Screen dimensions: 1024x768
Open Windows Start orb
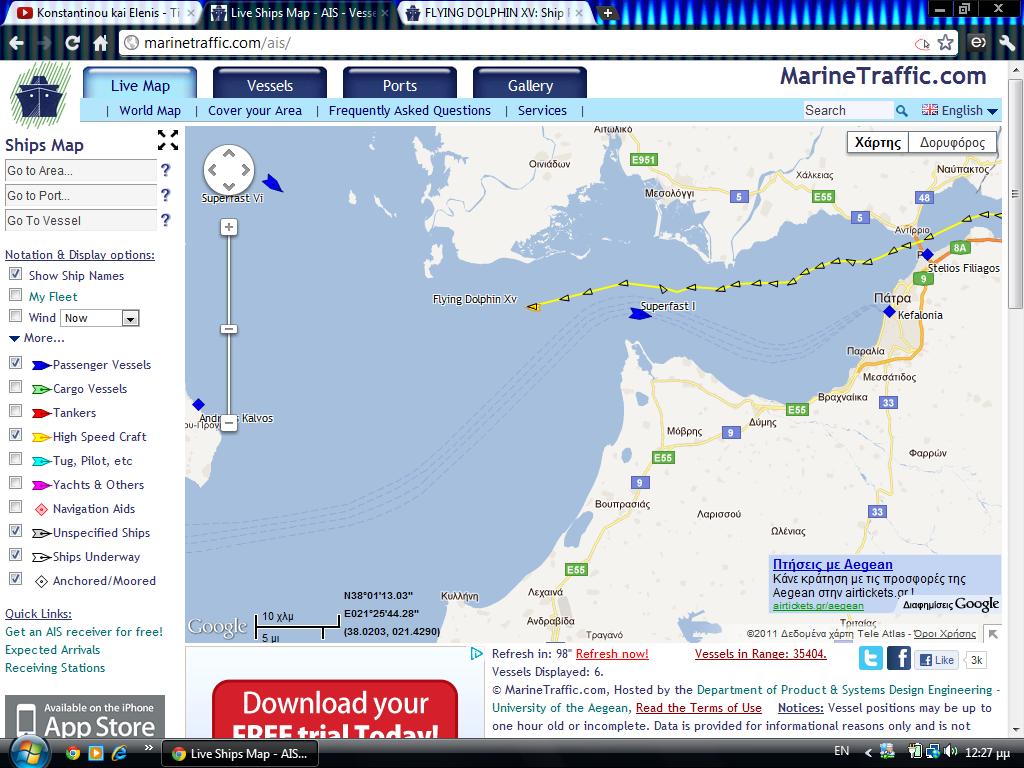tap(27, 753)
